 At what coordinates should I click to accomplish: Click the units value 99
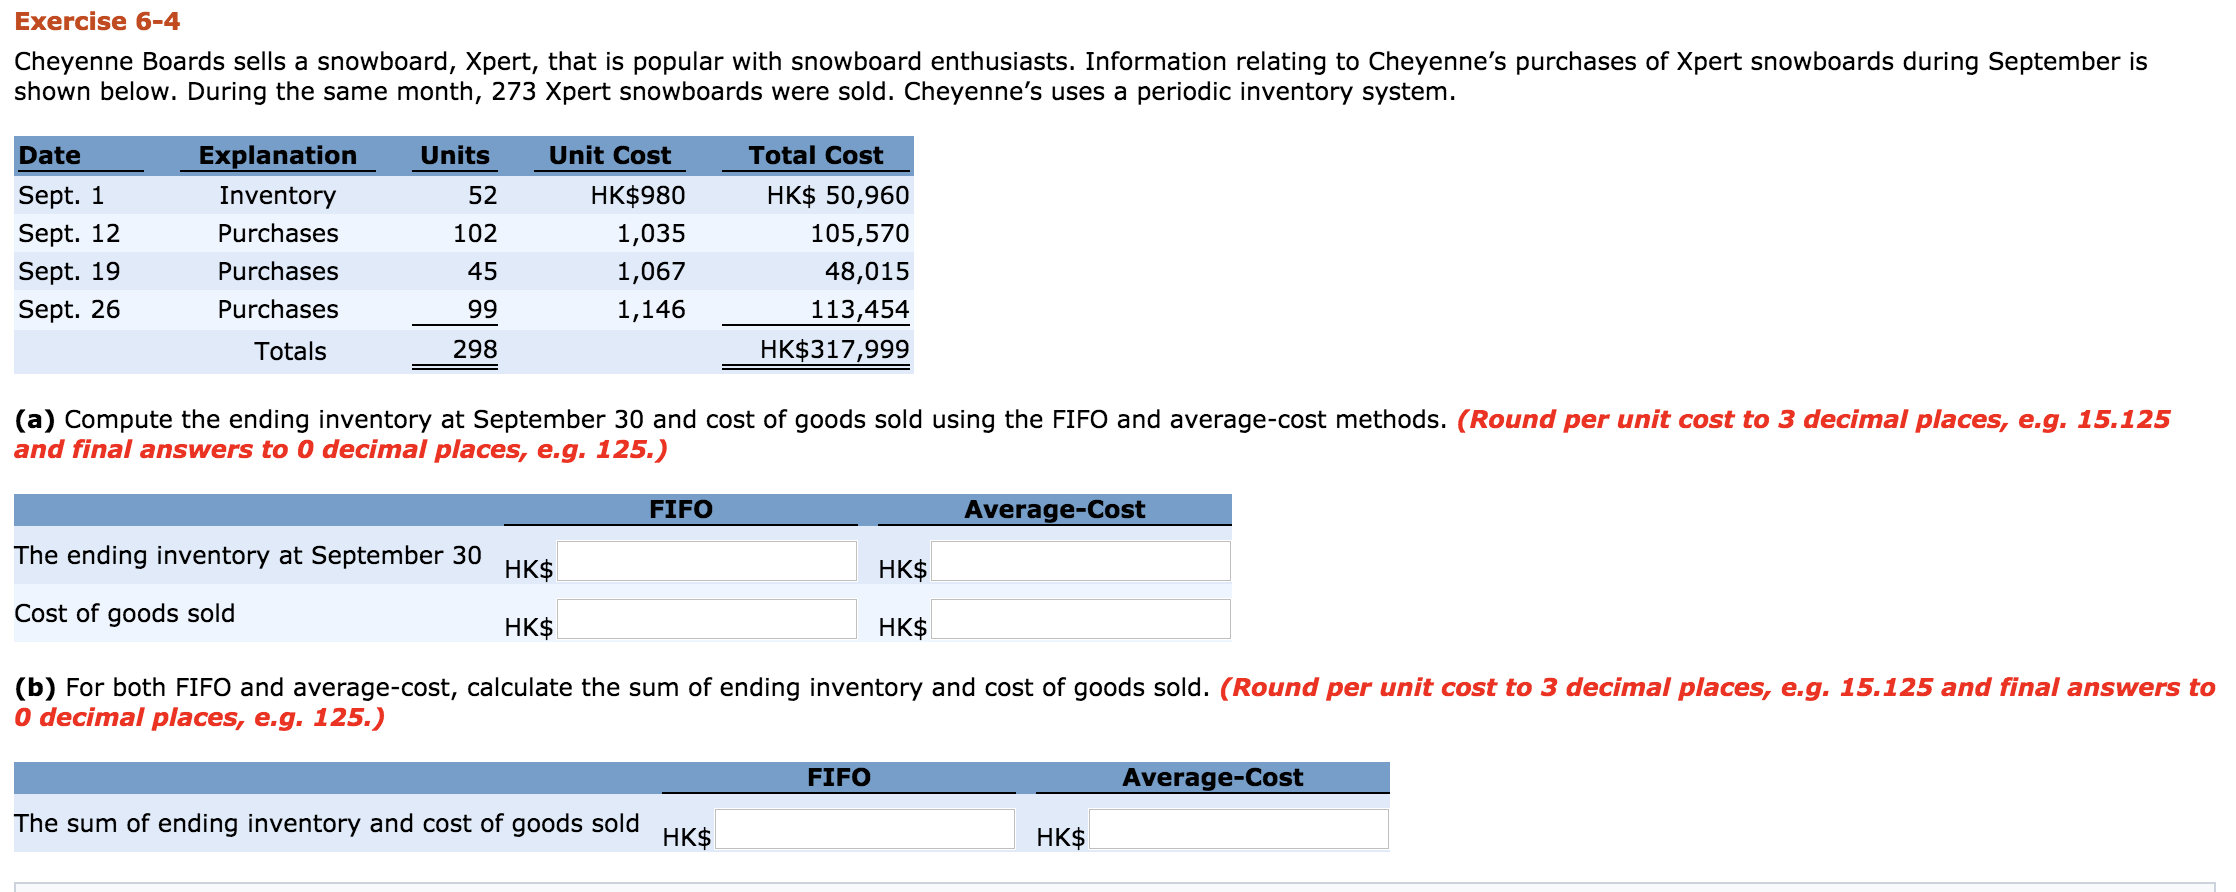point(483,309)
